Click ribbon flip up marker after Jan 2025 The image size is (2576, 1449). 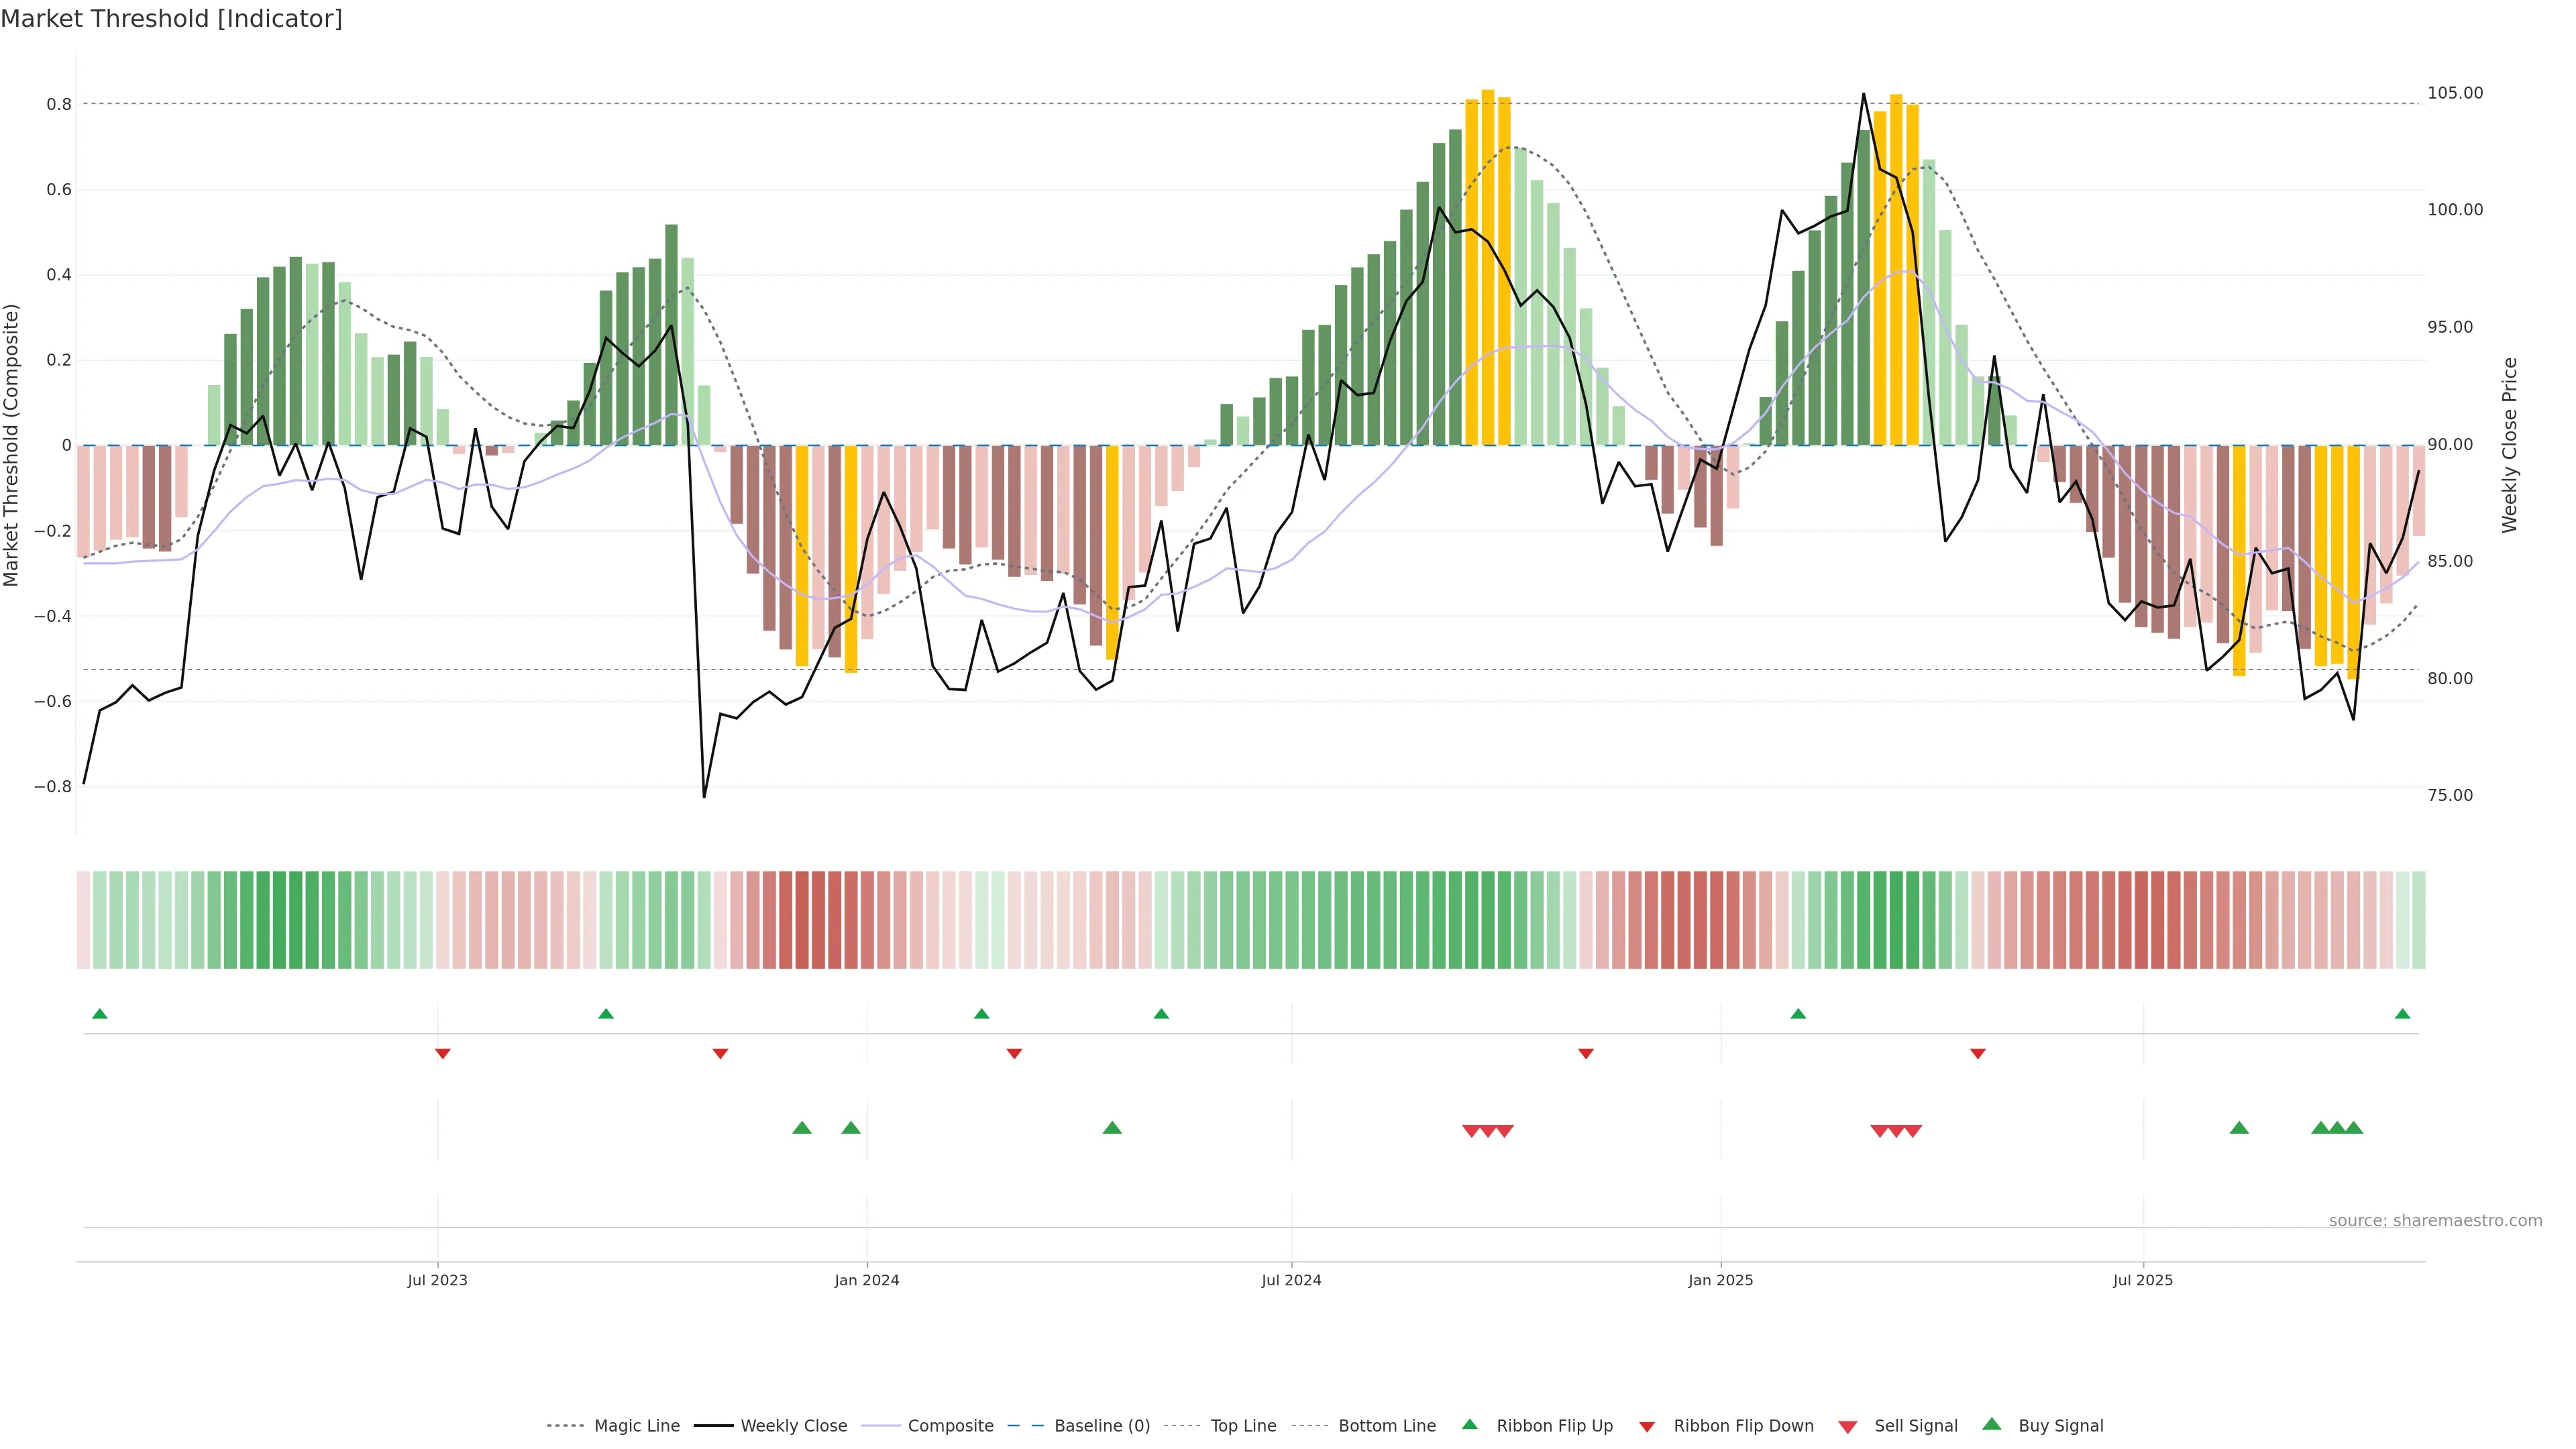tap(1798, 1014)
